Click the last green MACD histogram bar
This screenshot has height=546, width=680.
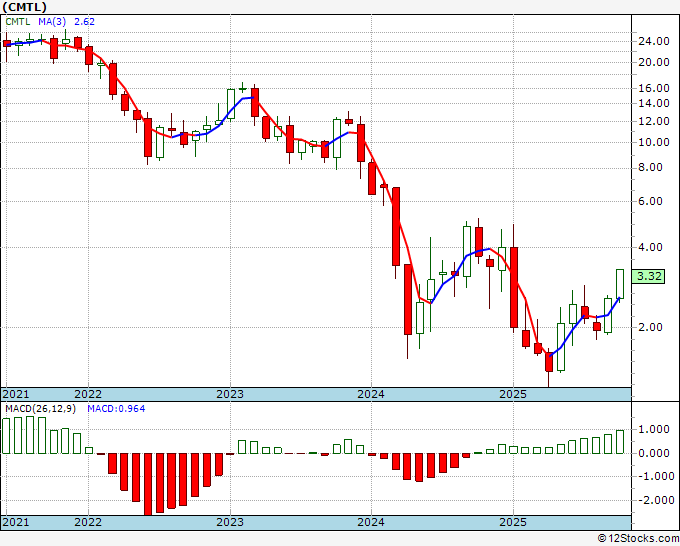click(620, 442)
